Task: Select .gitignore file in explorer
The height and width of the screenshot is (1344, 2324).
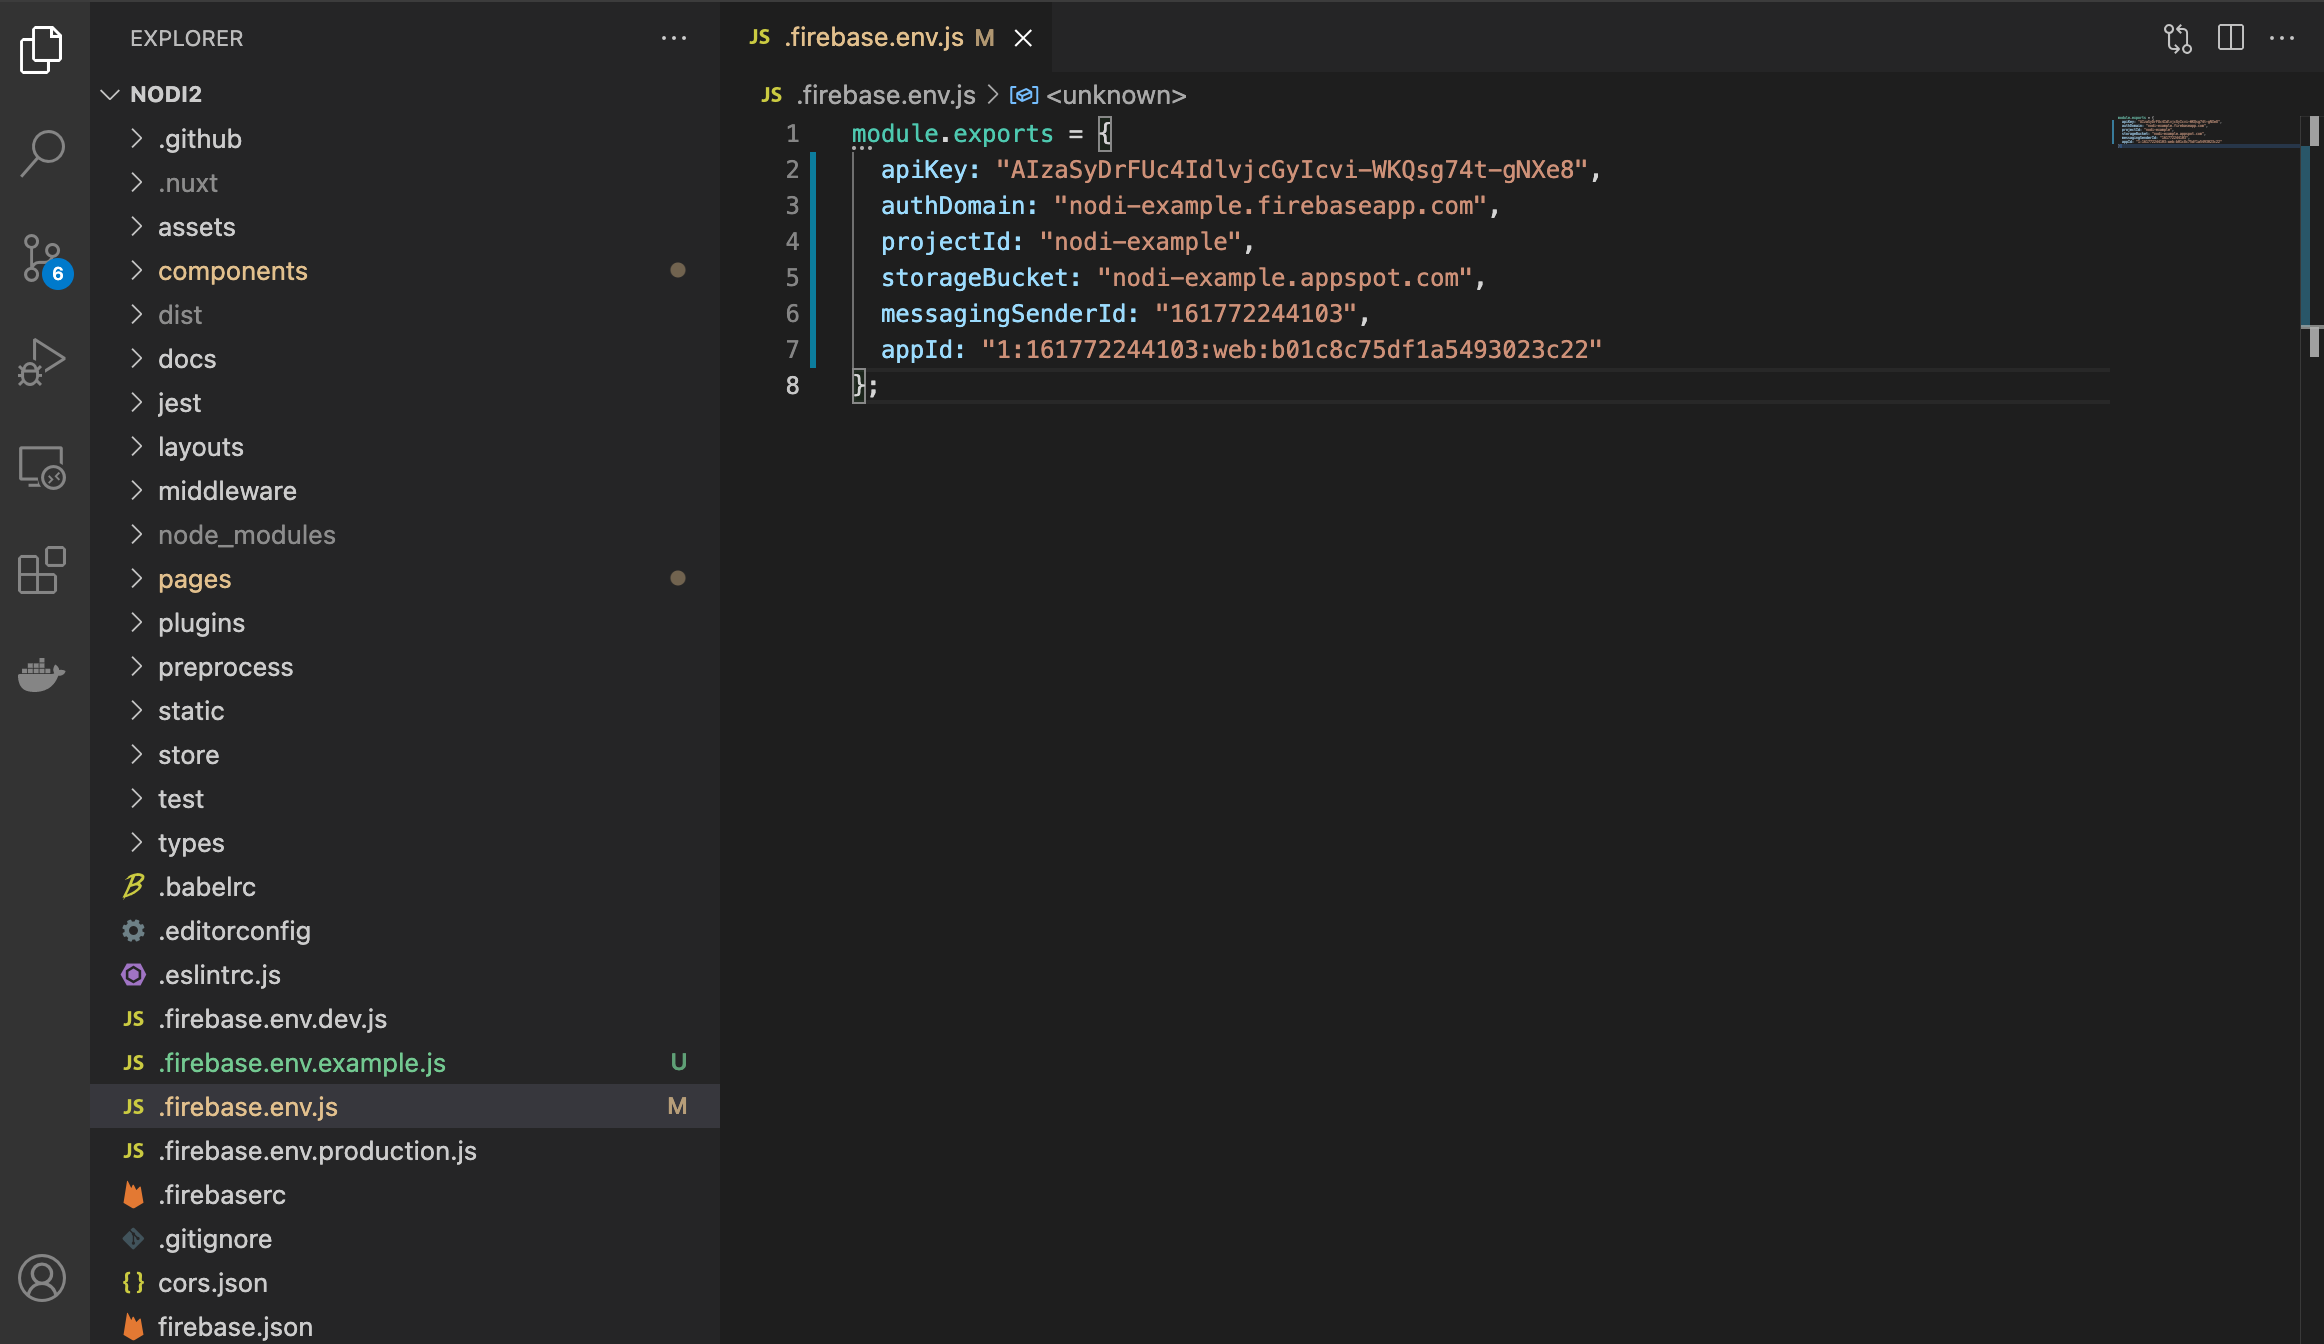Action: pyautogui.click(x=214, y=1237)
